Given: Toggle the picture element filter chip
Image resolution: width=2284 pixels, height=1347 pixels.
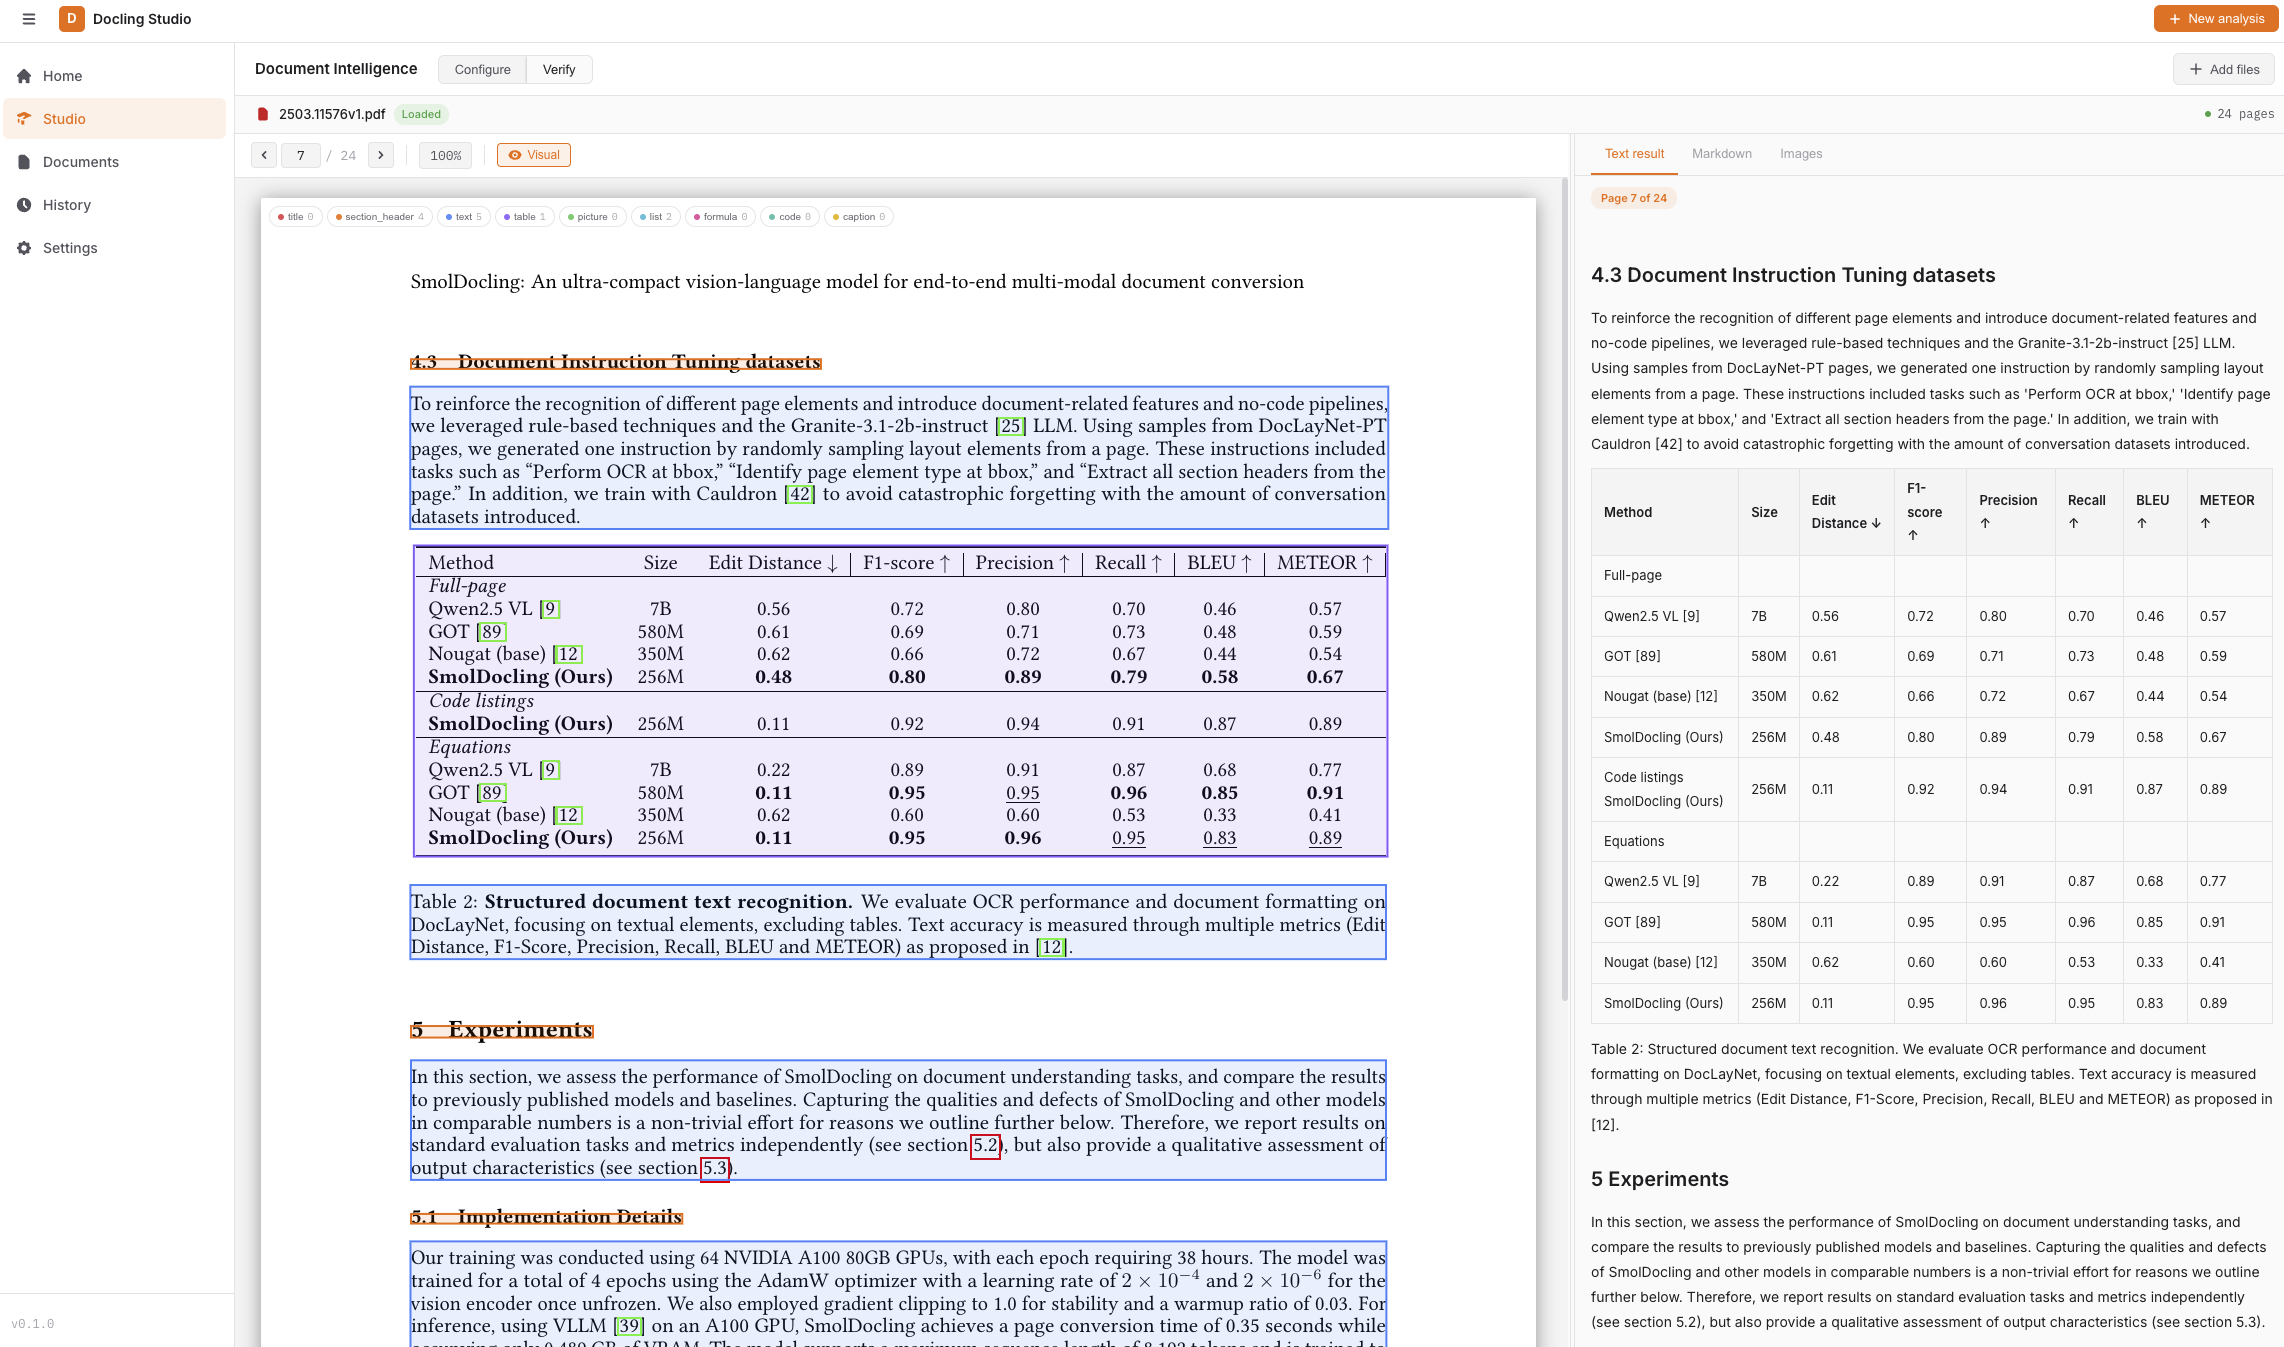Looking at the screenshot, I should 593,217.
